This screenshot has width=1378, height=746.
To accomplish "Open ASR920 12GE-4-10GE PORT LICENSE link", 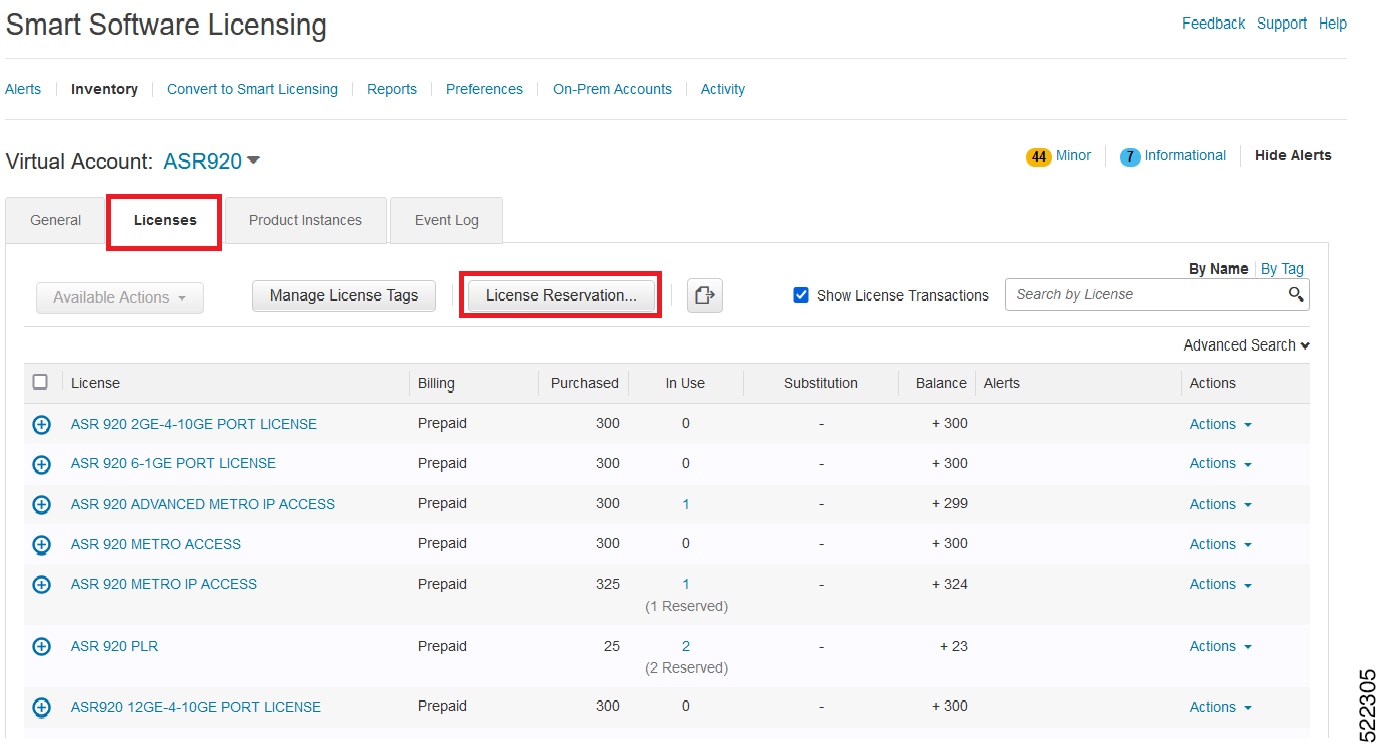I will (196, 707).
